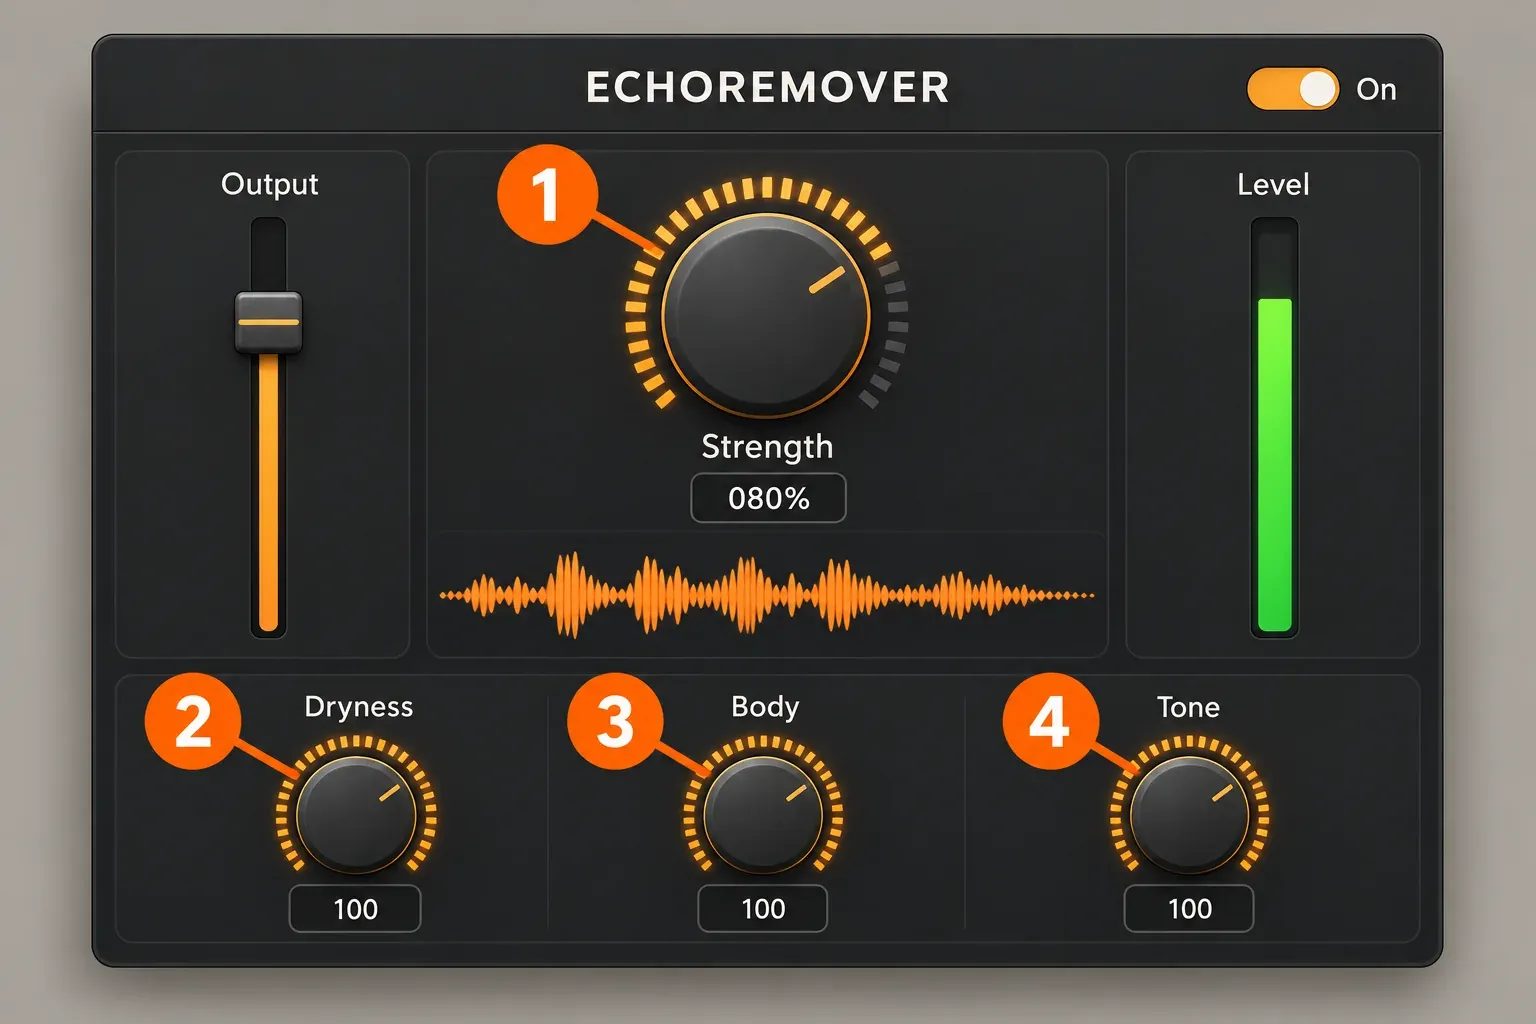Click the ECHOREMOVER title text
The width and height of the screenshot is (1536, 1024).
tap(767, 88)
